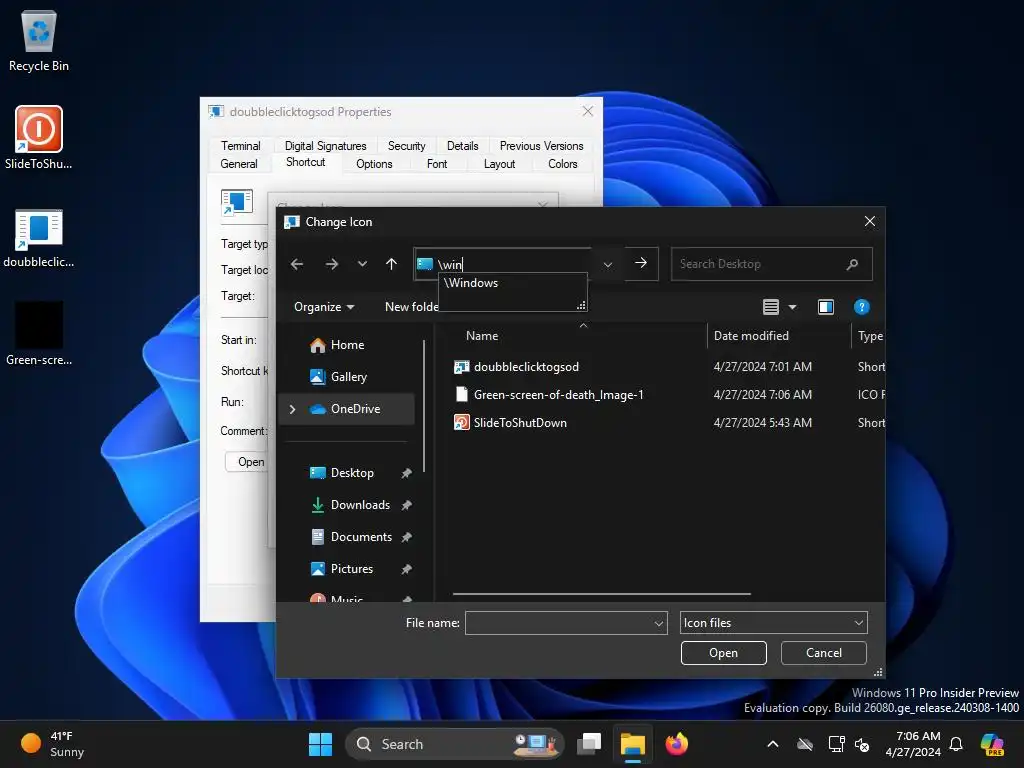Unpin Desktop using its pin icon
This screenshot has width=1024, height=768.
click(406, 473)
